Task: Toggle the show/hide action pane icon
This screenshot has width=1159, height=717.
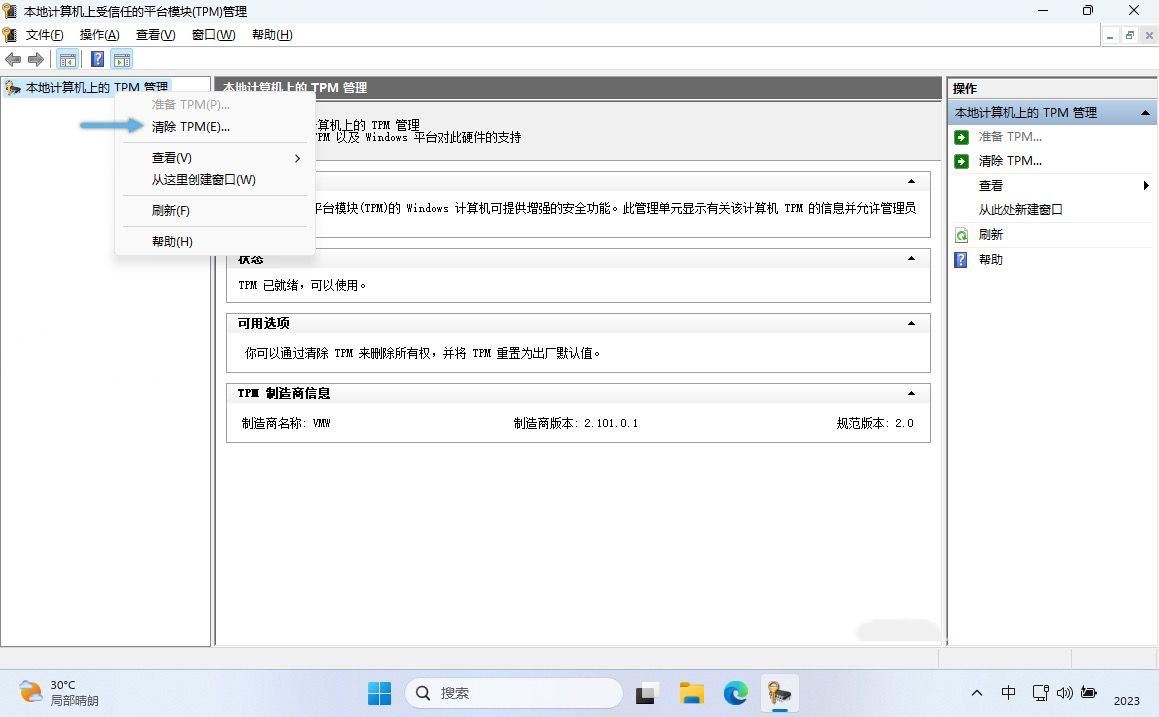Action: (122, 60)
